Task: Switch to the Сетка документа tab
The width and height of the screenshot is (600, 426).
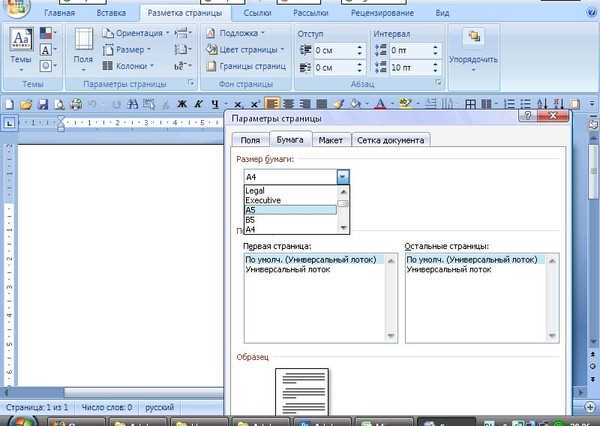Action: click(390, 140)
